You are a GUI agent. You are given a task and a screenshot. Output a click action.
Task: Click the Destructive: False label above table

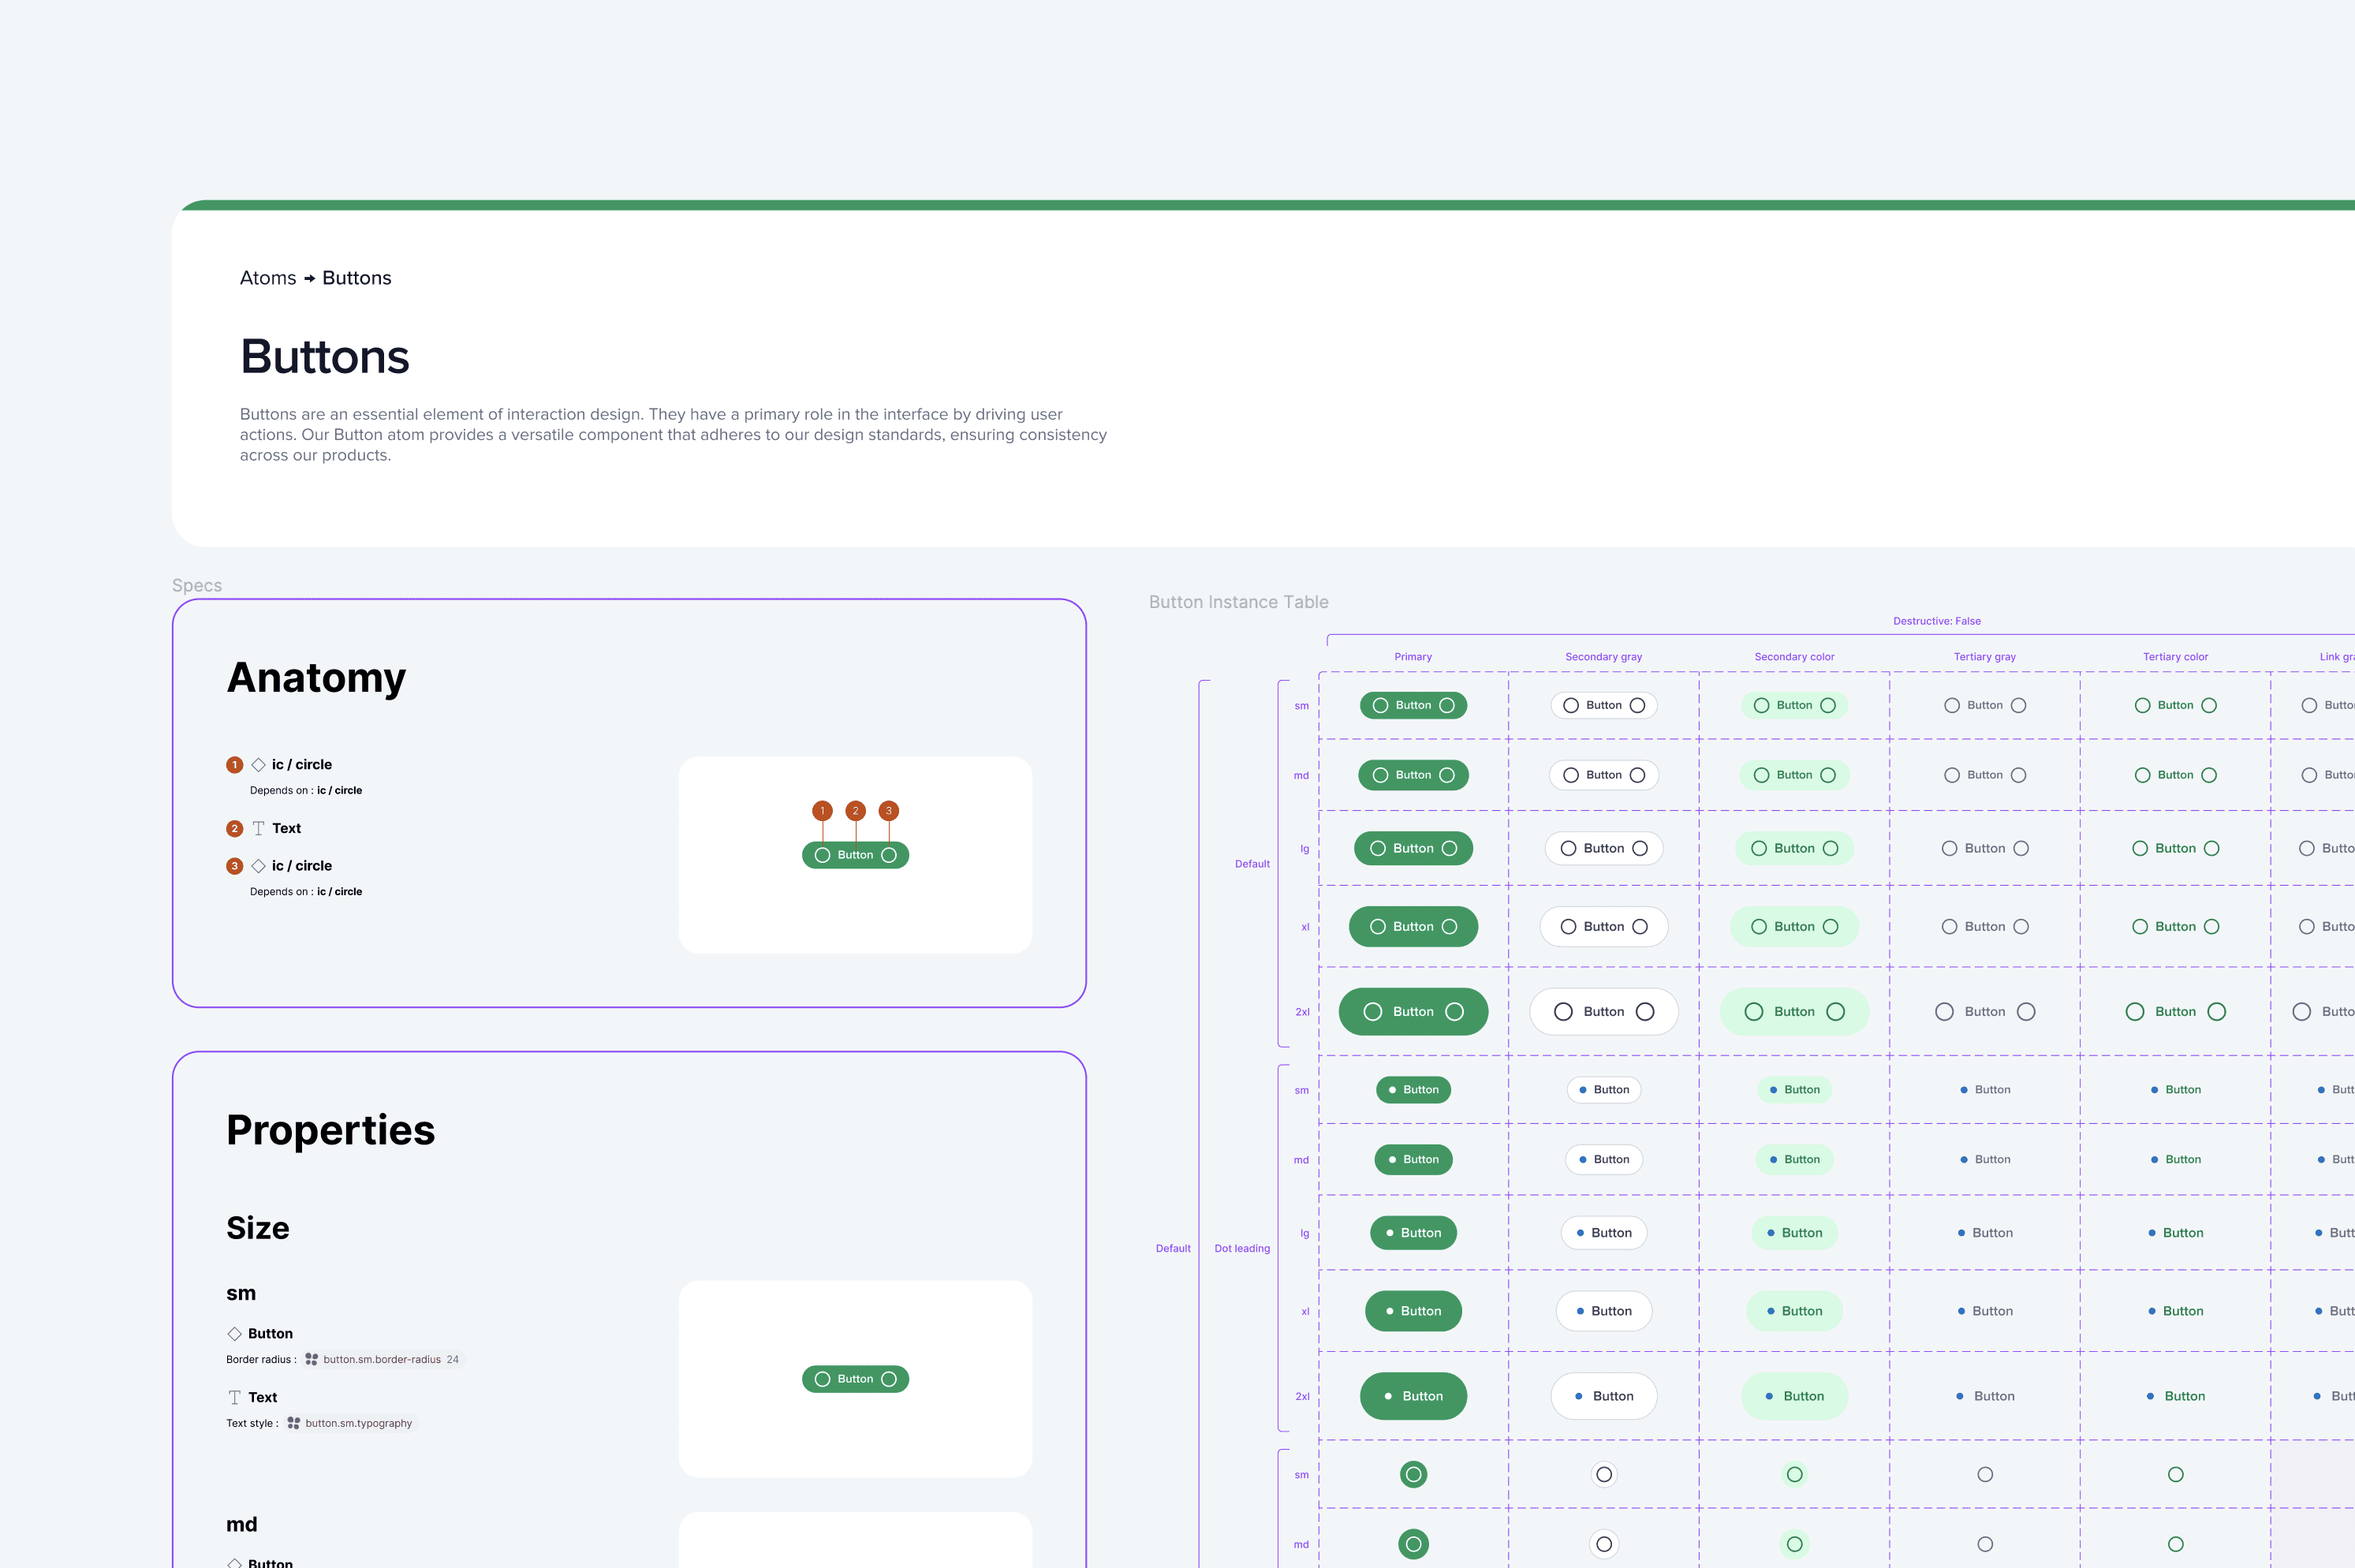coord(1936,621)
